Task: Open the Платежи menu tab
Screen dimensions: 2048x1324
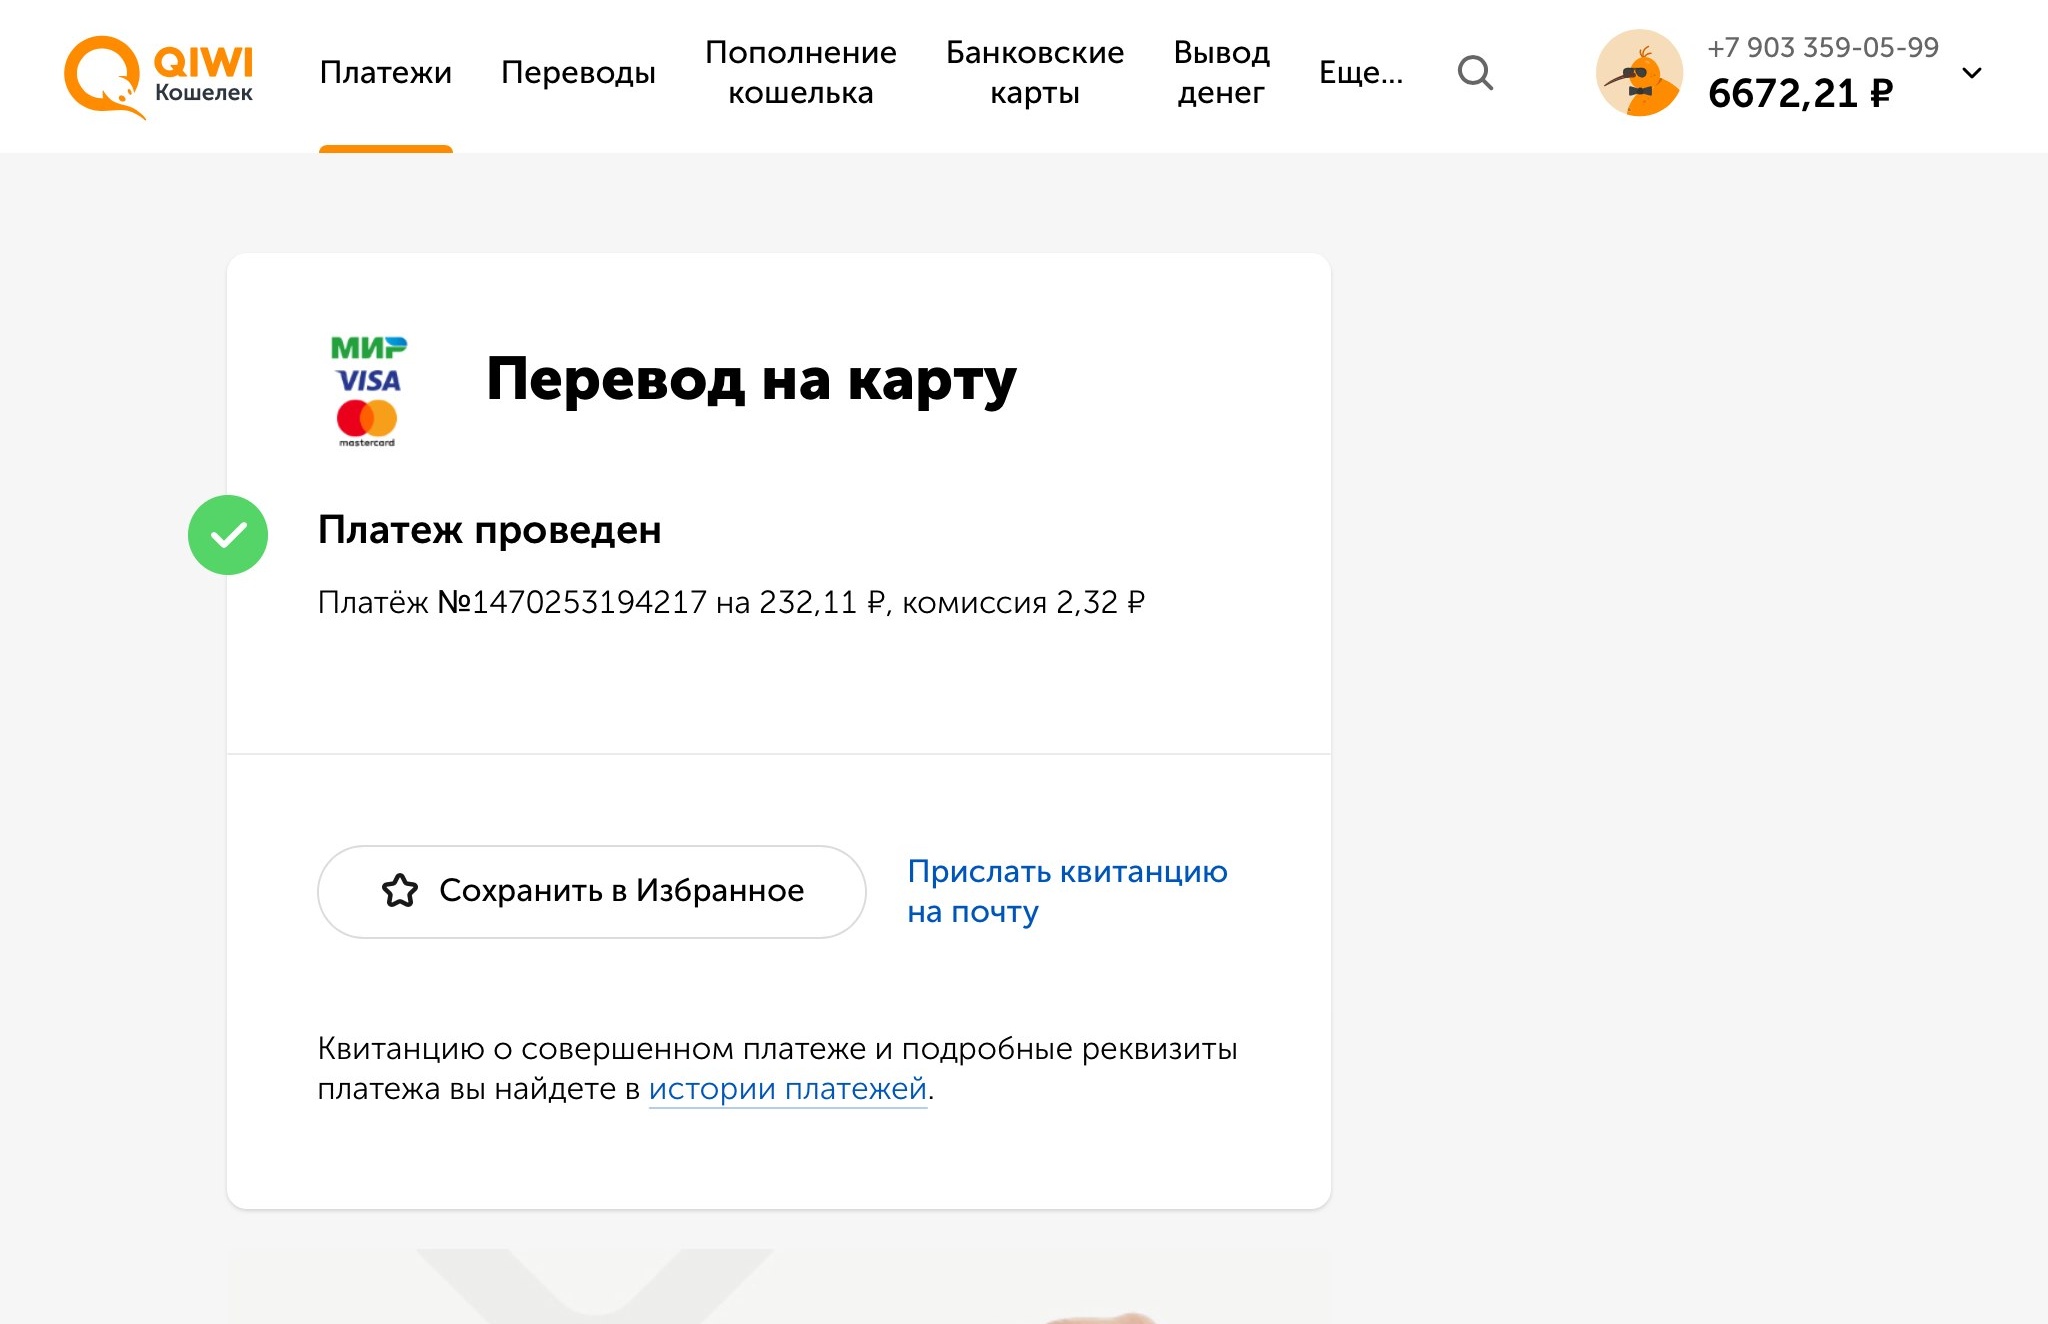Action: (386, 72)
